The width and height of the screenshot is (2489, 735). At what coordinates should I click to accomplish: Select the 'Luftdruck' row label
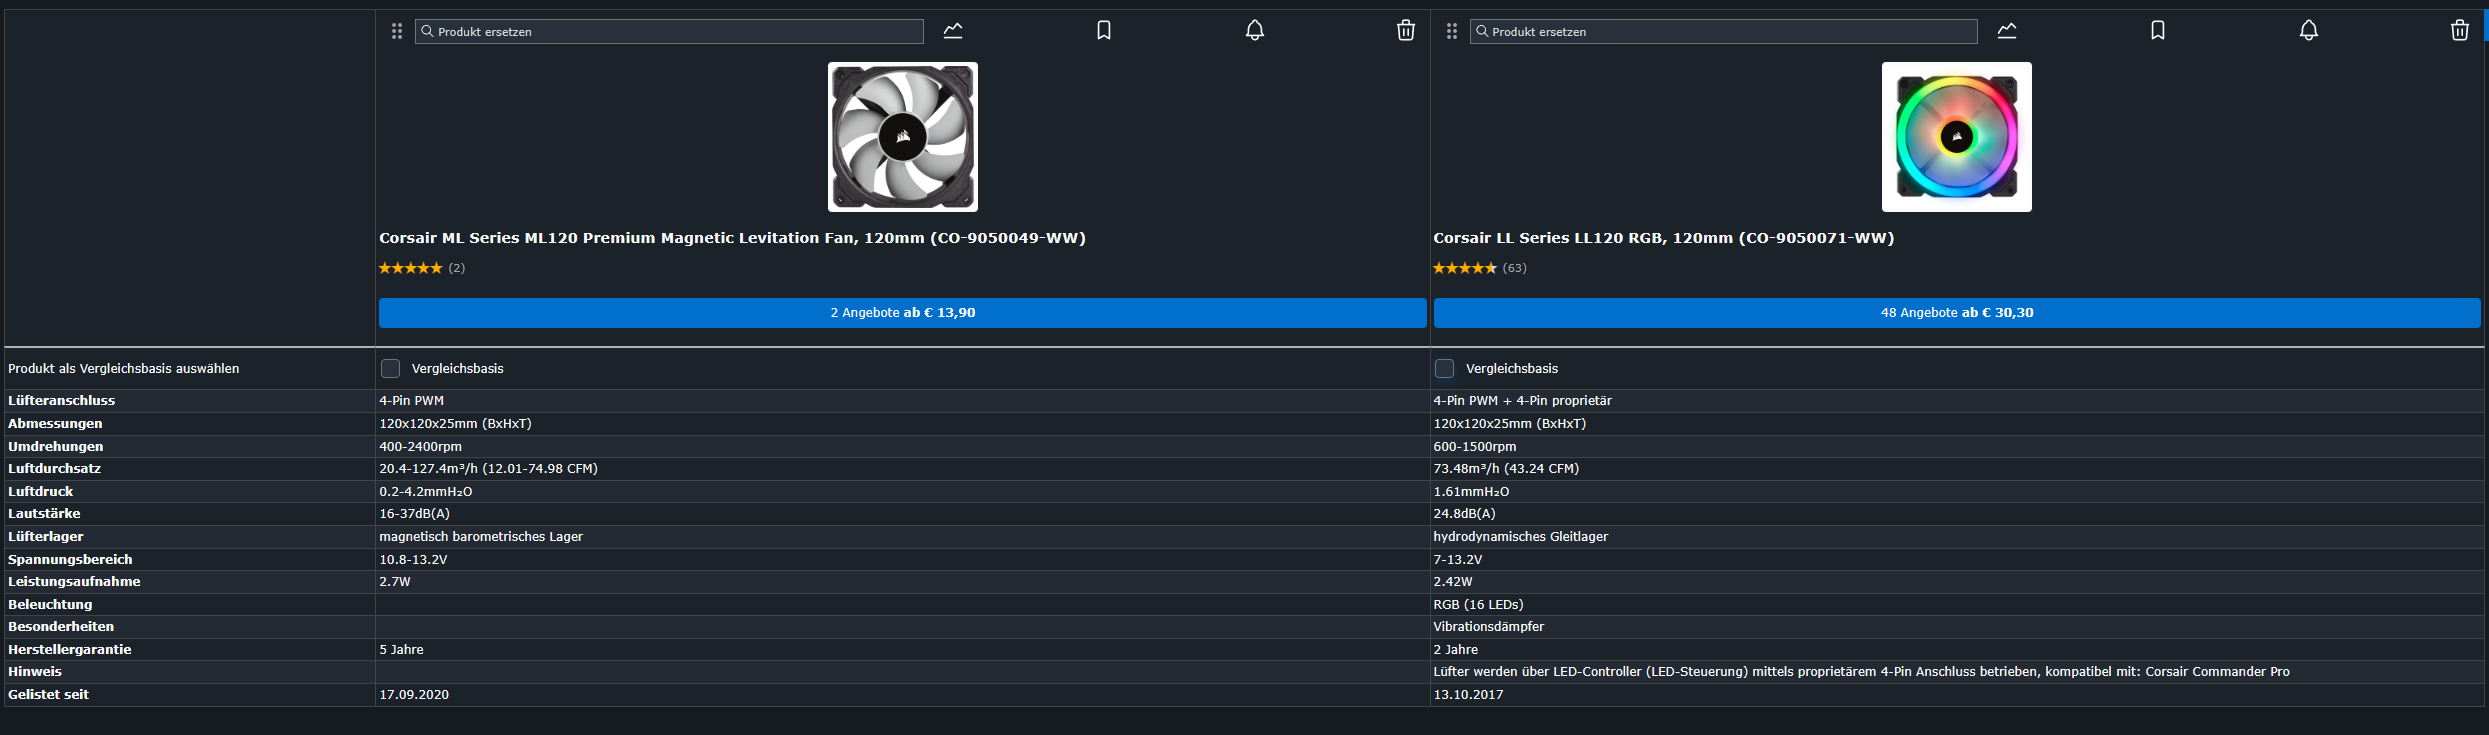41,492
